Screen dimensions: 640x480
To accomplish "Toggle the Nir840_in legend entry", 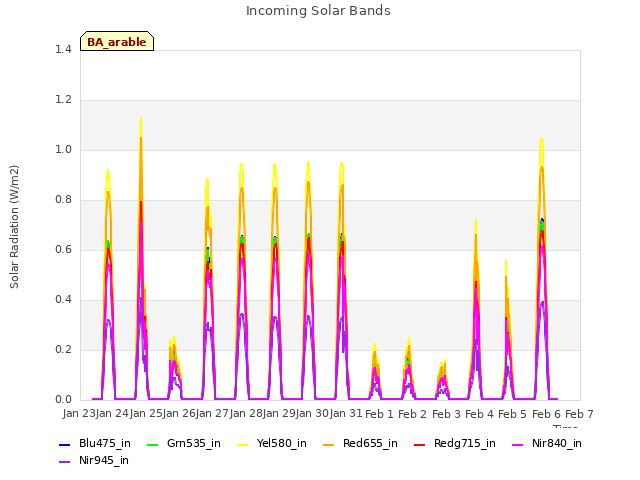I will (547, 443).
